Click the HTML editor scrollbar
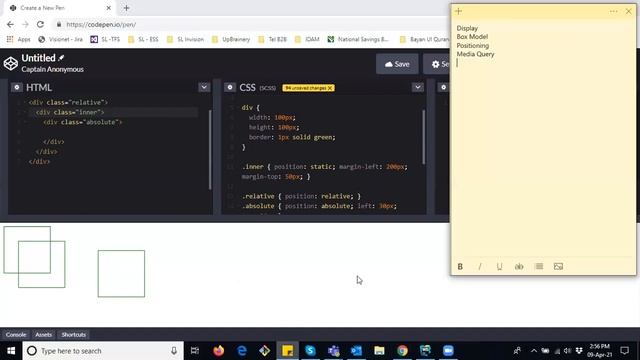 [210, 149]
